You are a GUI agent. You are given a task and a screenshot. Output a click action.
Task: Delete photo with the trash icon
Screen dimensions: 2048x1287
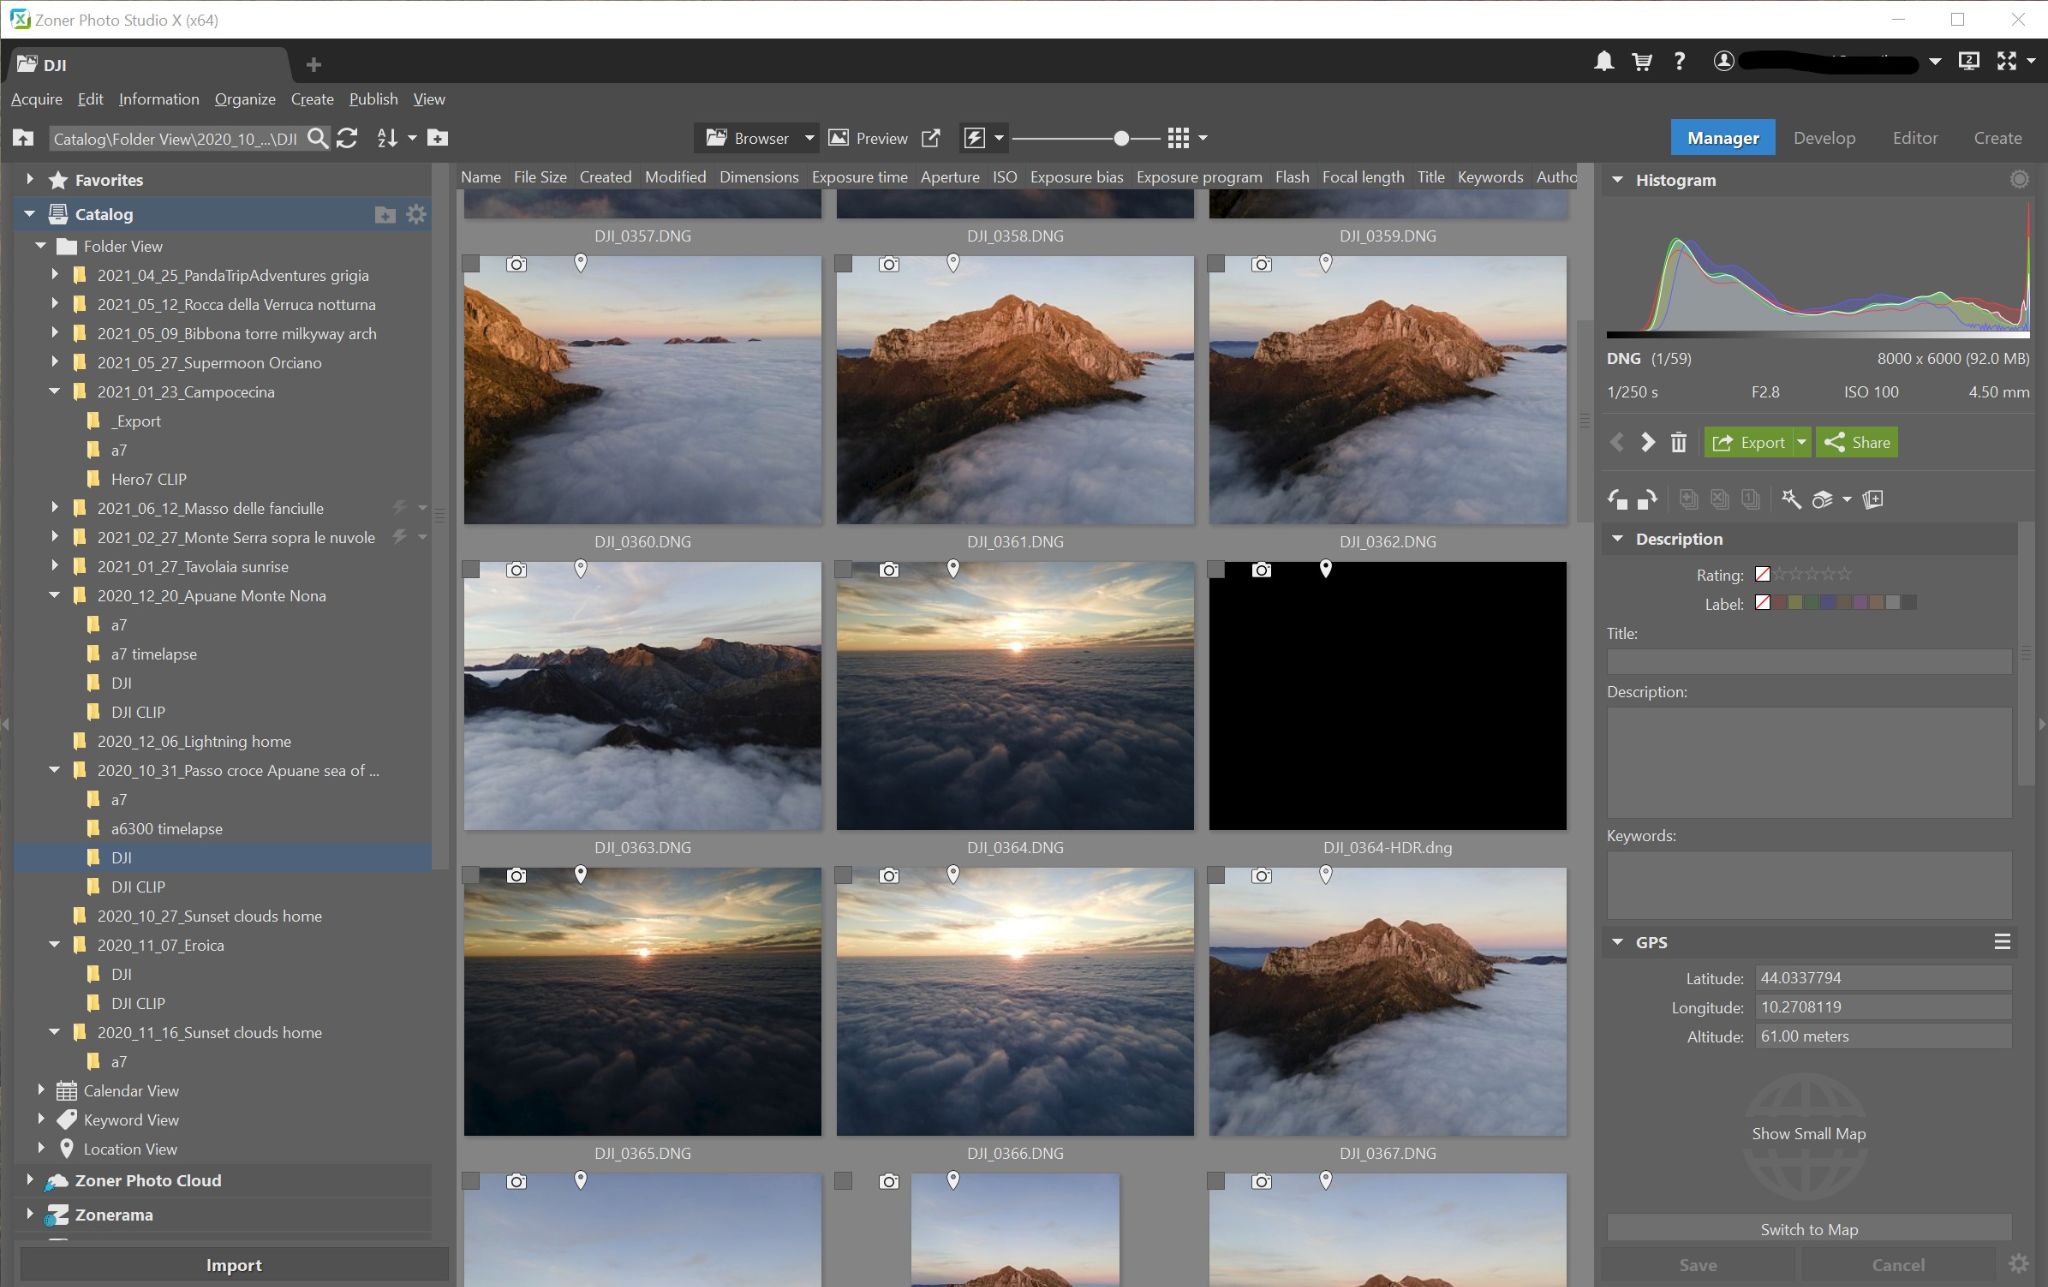pos(1679,442)
